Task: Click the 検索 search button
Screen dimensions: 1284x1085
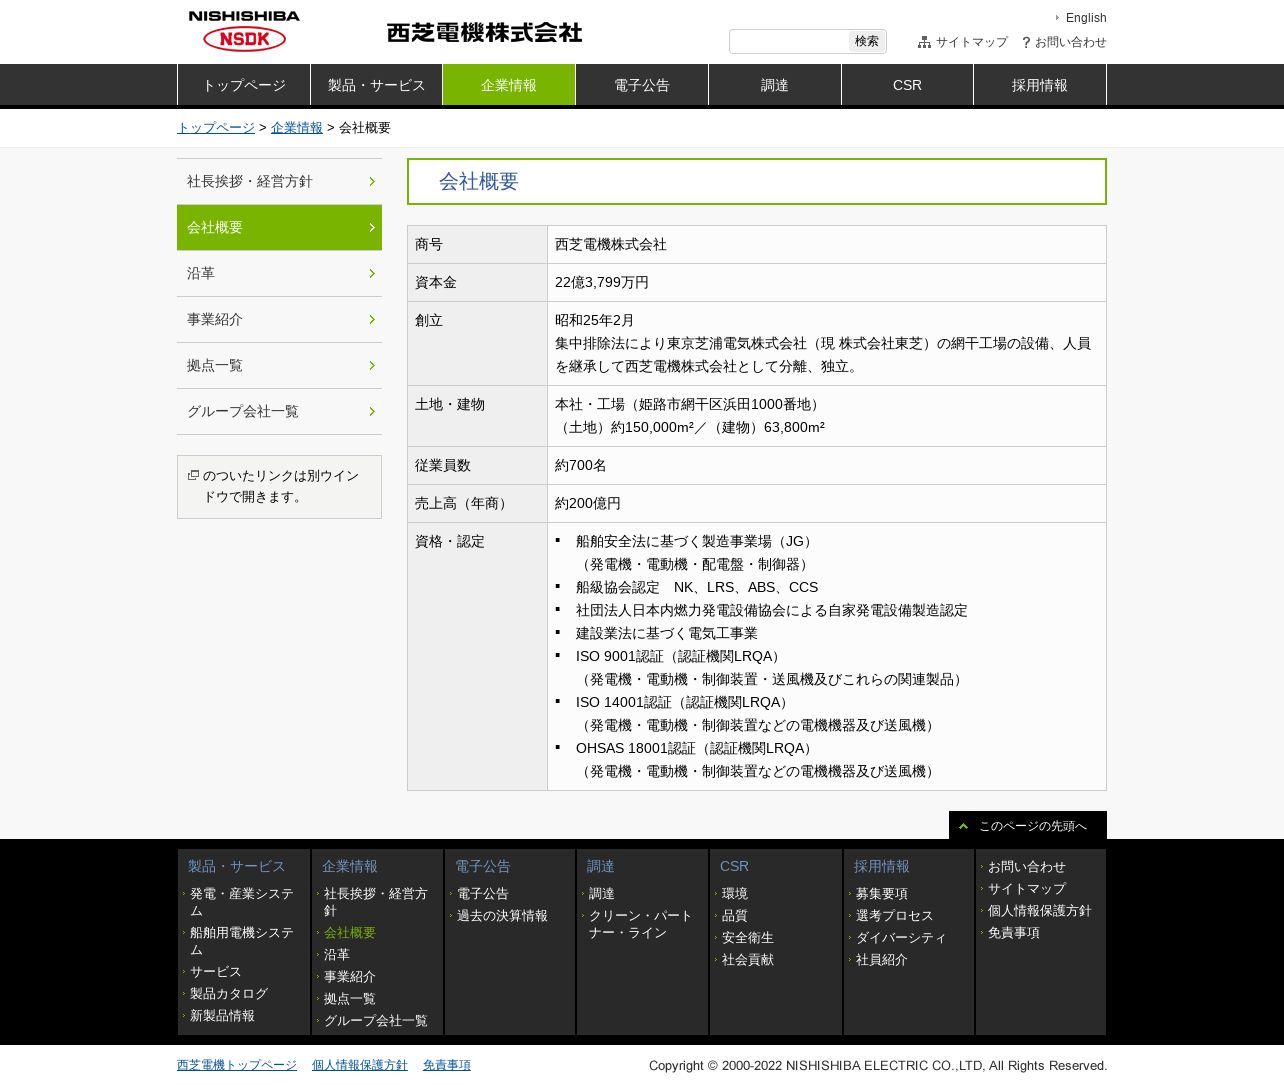Action: [x=867, y=41]
